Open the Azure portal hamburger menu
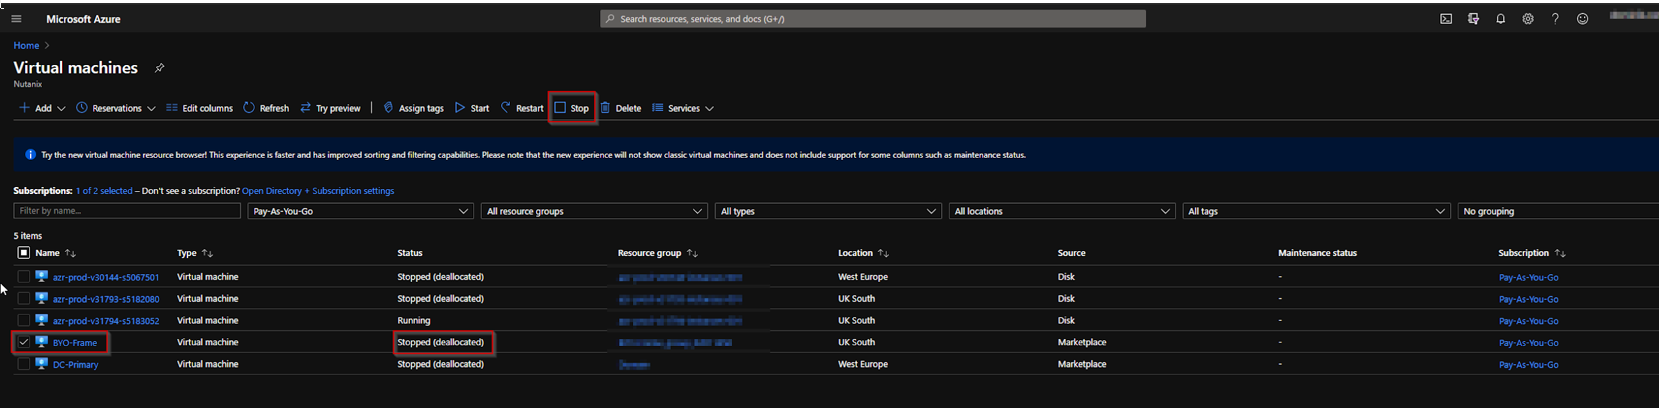The image size is (1659, 408). 16,19
